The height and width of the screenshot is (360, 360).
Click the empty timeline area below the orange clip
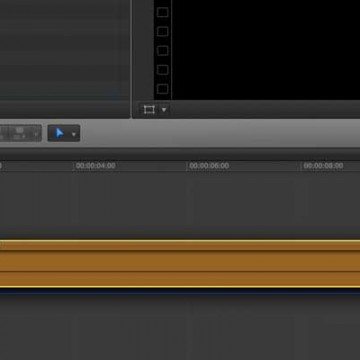[180, 328]
